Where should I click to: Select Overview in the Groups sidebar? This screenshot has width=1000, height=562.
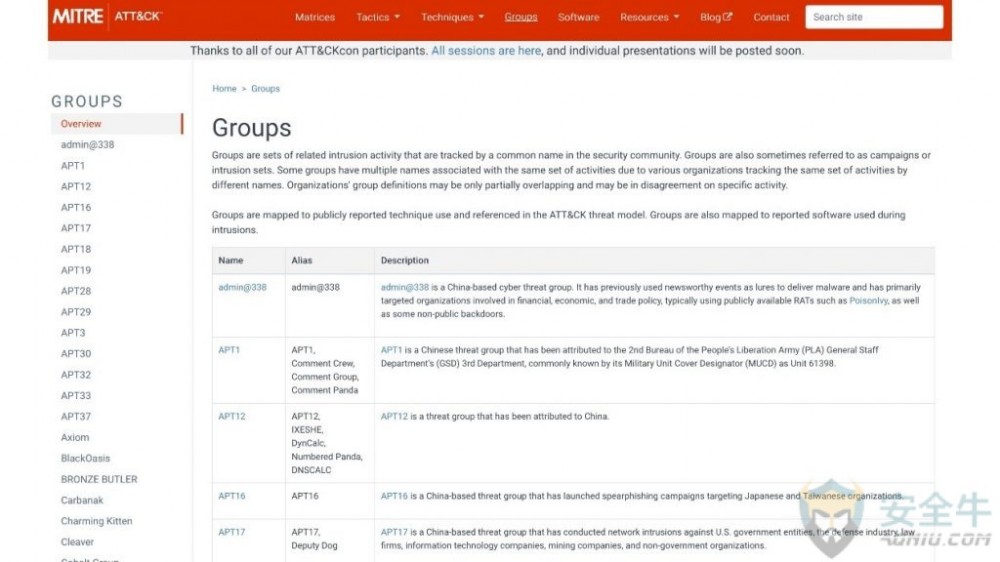pos(117,124)
